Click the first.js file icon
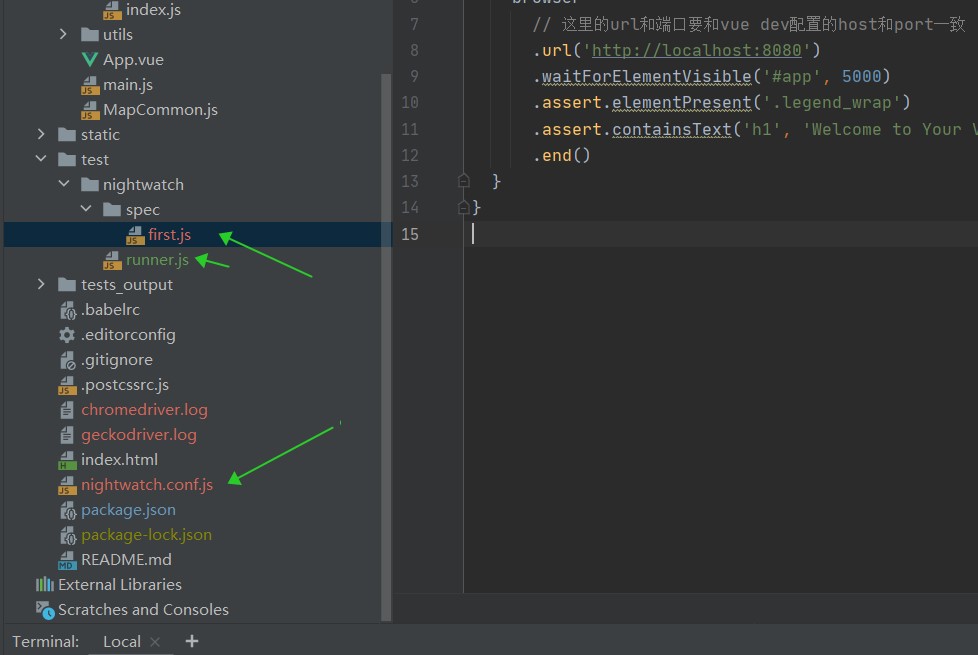This screenshot has width=978, height=655. (x=135, y=235)
